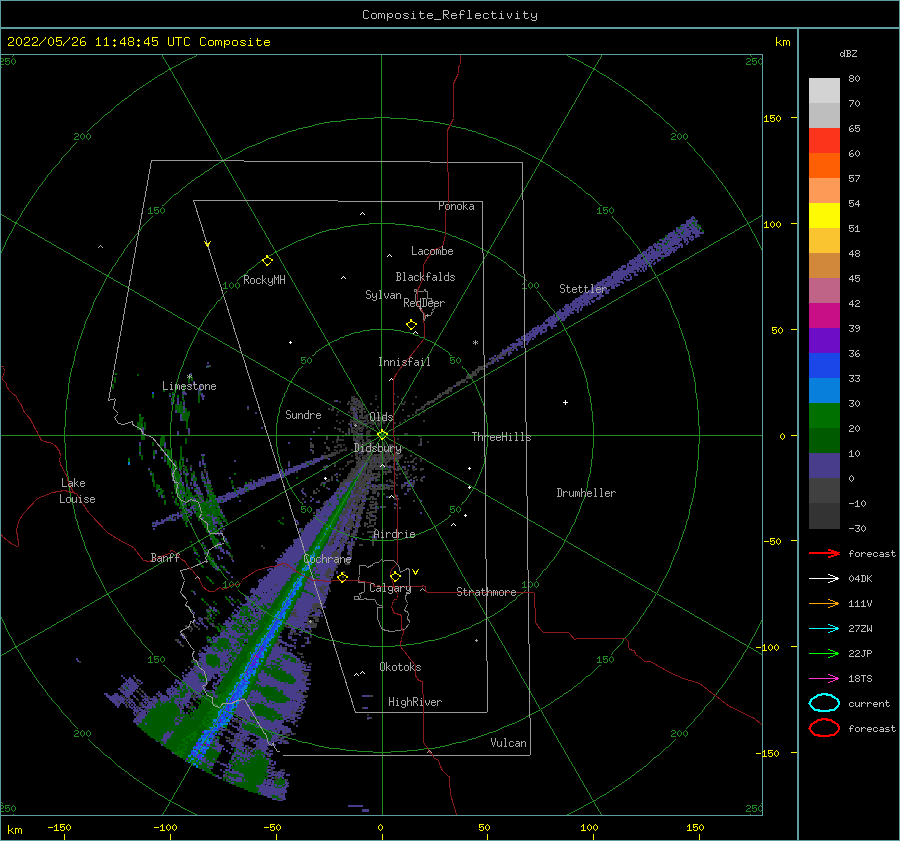Click the Innisfail label
This screenshot has height=841, width=900.
404,362
